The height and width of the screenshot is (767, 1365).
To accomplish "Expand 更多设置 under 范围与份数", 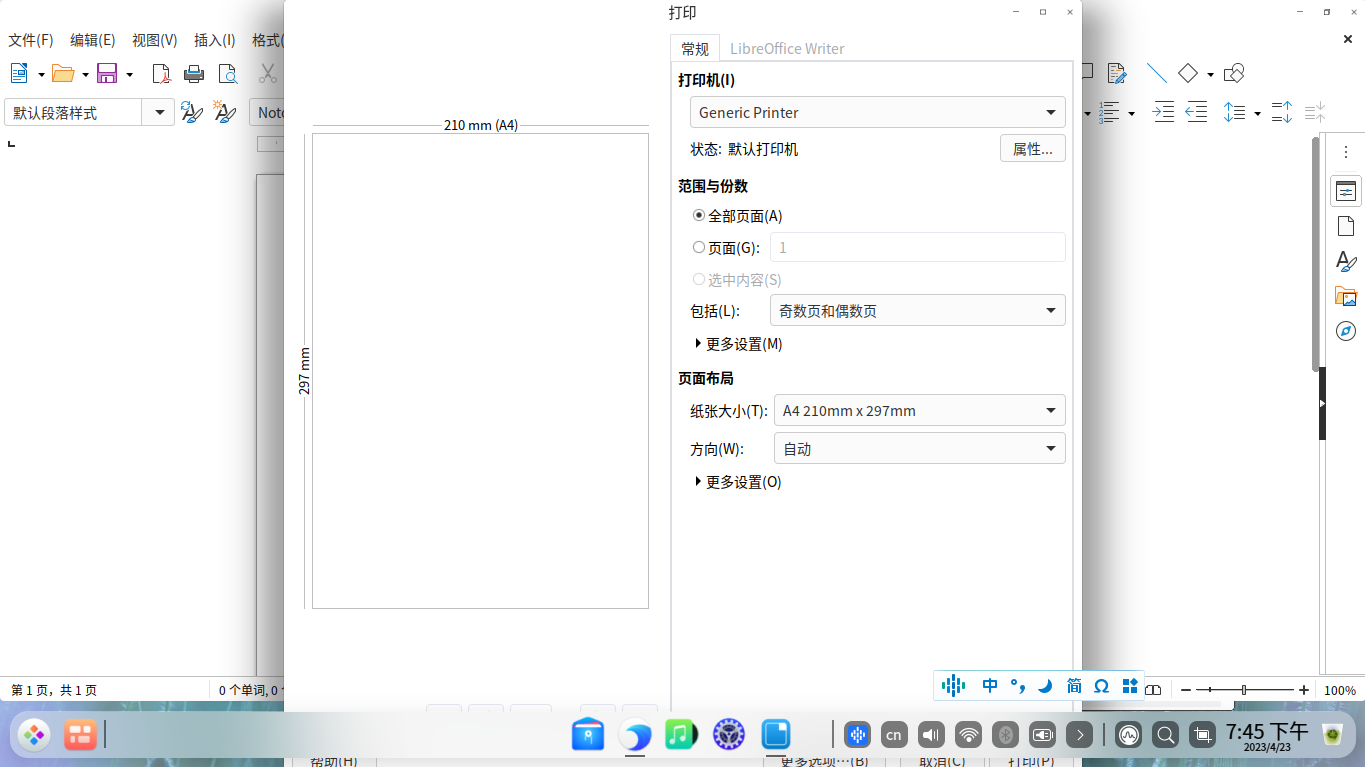I will click(738, 343).
